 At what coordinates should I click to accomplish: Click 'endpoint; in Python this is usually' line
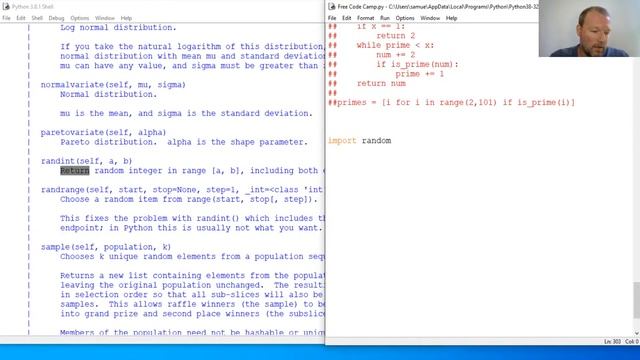[x=191, y=228]
